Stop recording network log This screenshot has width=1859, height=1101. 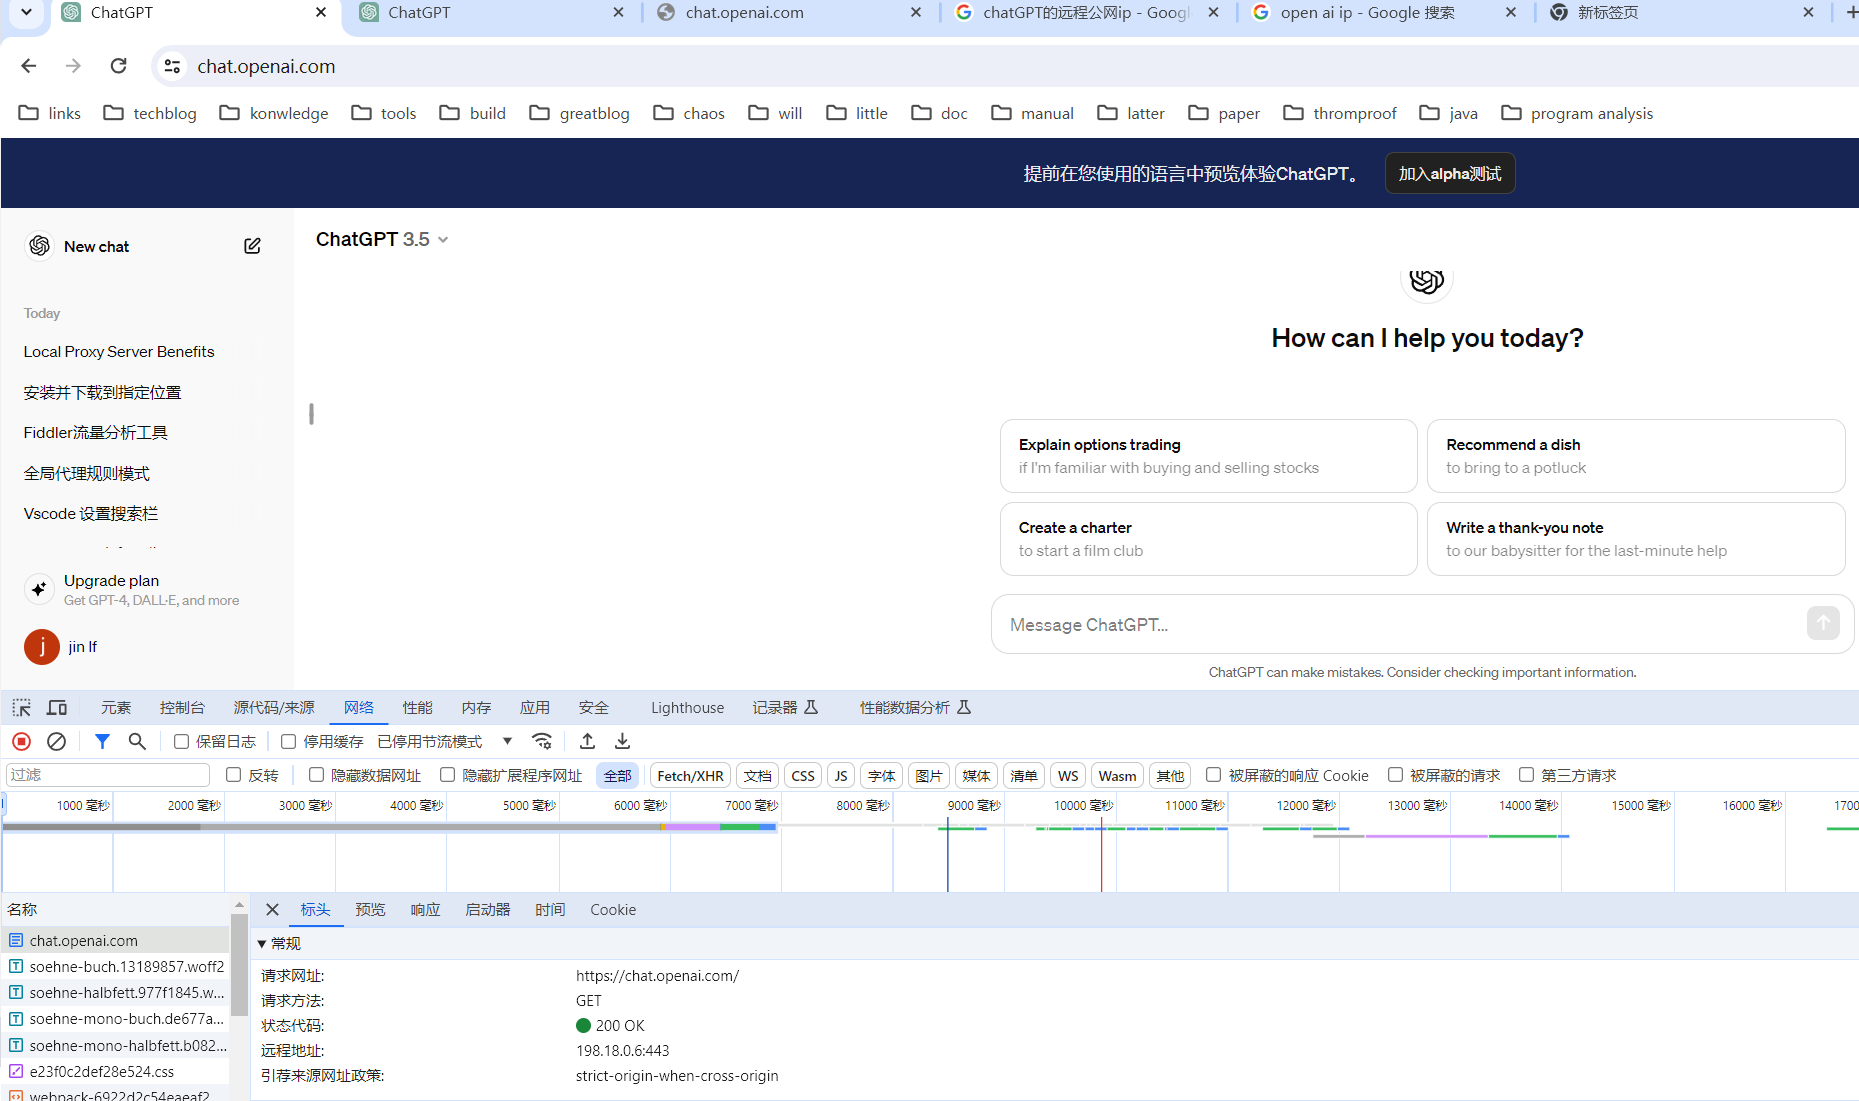pyautogui.click(x=21, y=741)
